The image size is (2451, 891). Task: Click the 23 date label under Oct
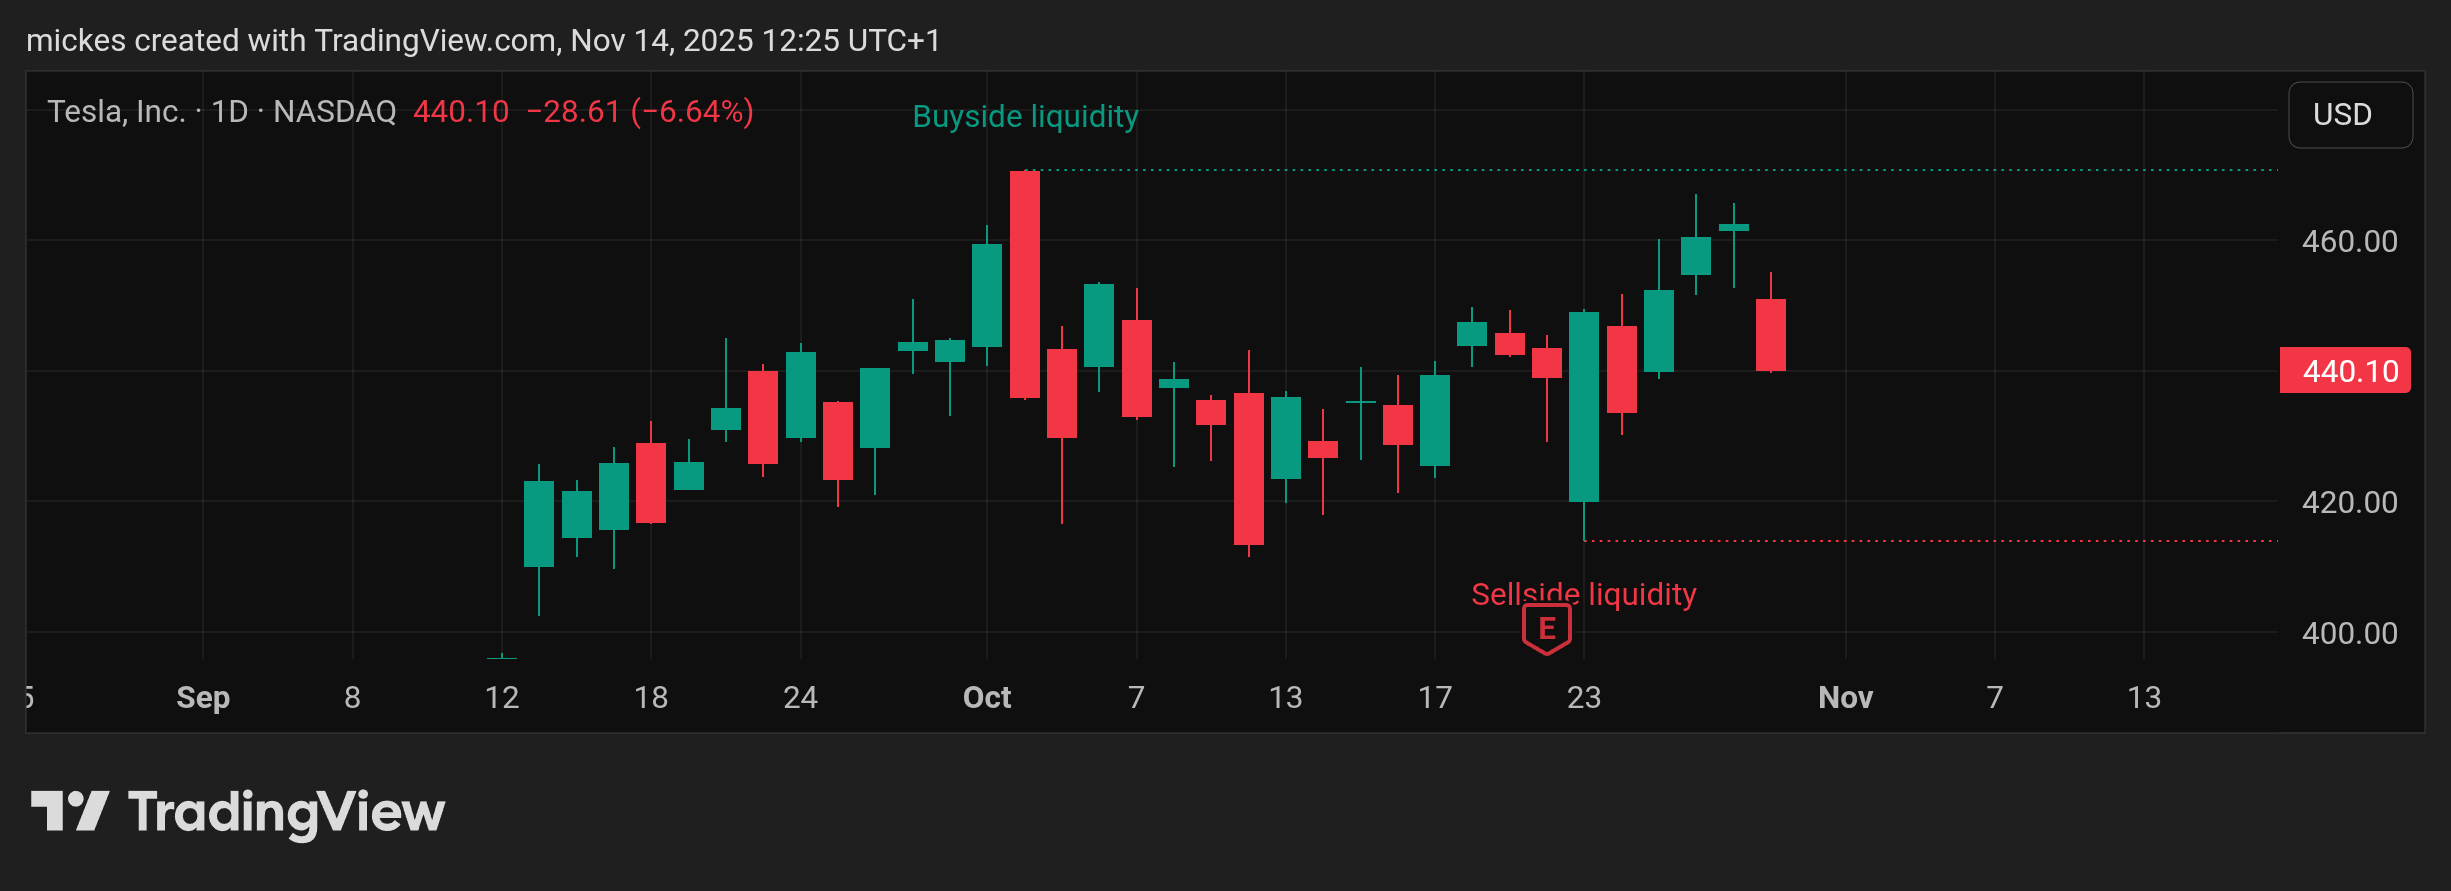(x=1583, y=697)
